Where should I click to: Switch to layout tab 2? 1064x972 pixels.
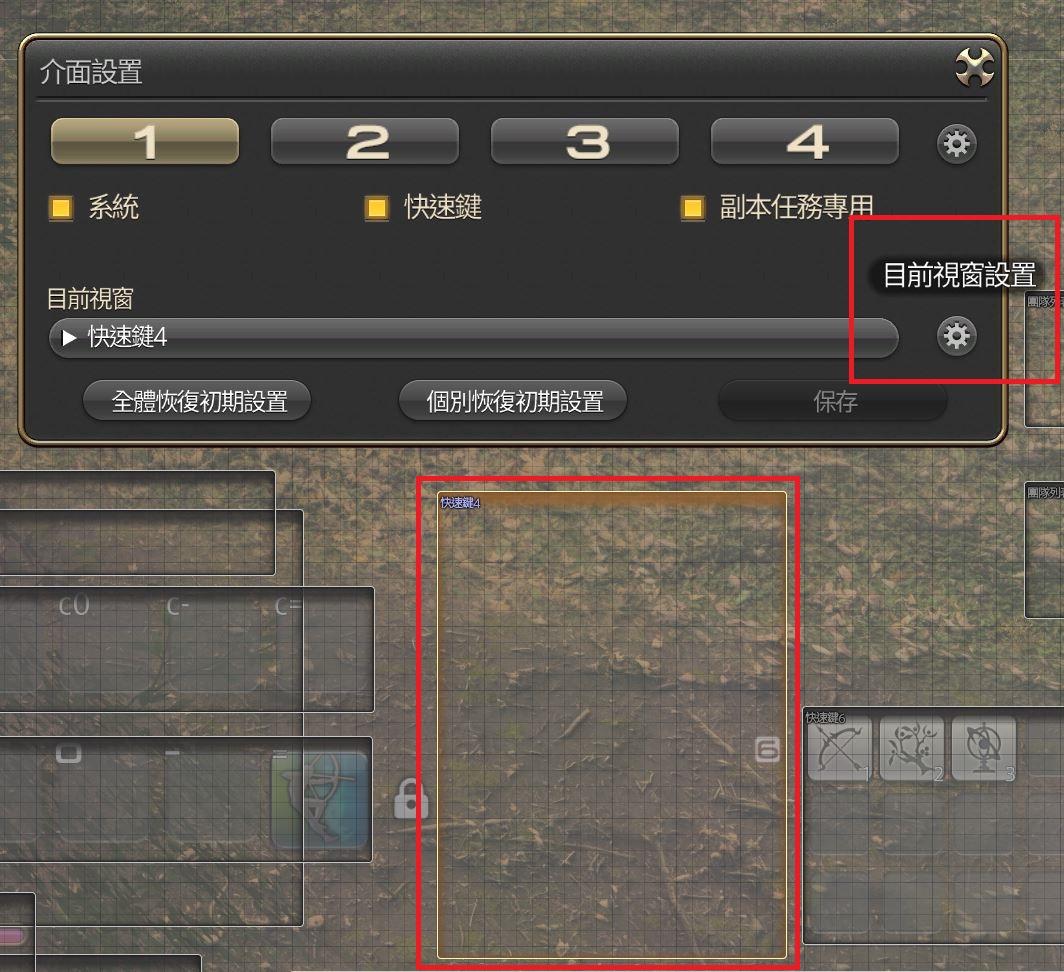click(x=365, y=142)
